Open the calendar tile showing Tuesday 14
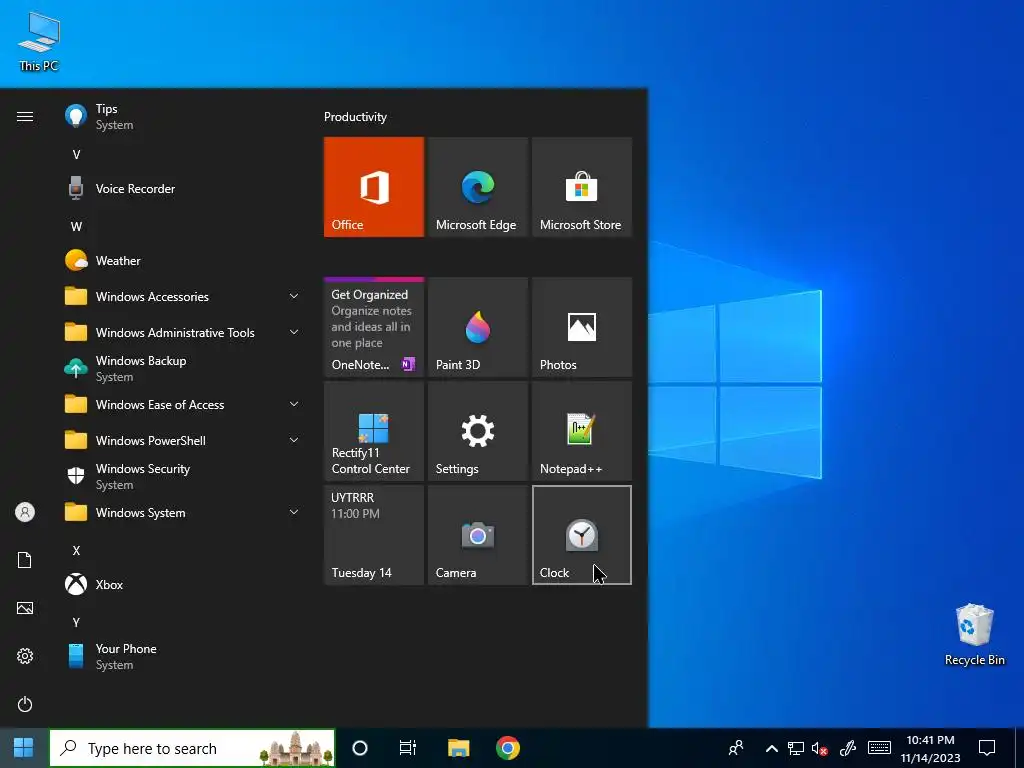The image size is (1024, 768). 374,535
